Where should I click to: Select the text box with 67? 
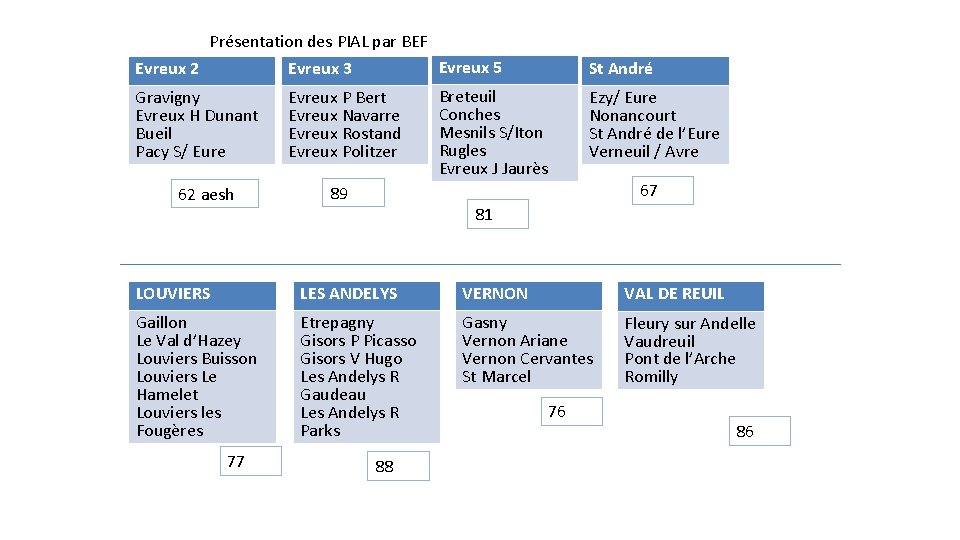[x=662, y=190]
